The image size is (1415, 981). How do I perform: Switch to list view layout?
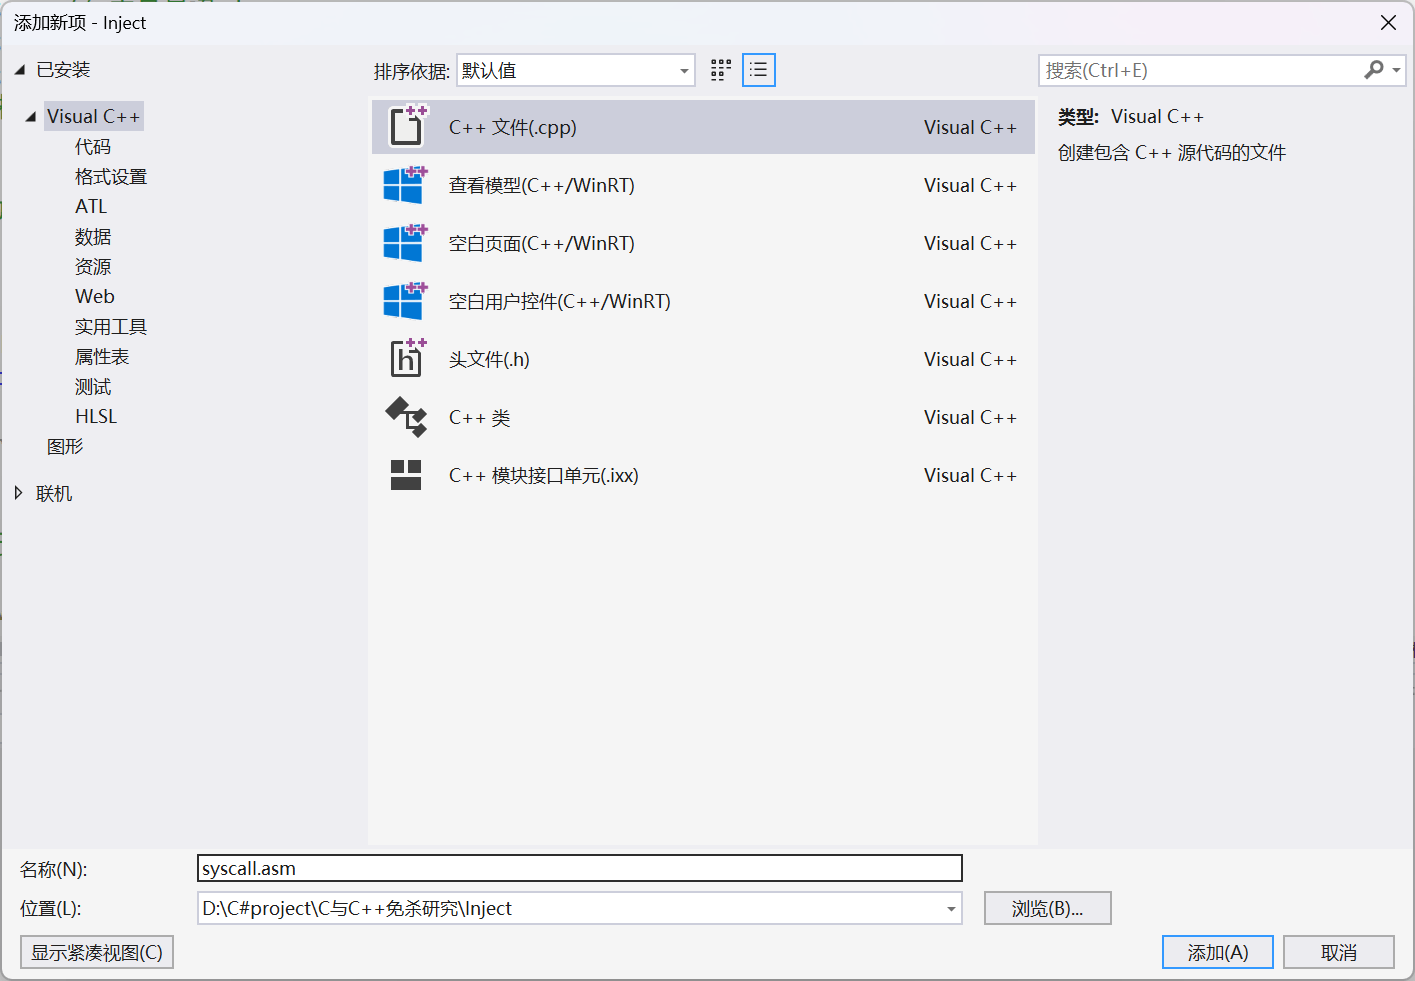pos(759,70)
